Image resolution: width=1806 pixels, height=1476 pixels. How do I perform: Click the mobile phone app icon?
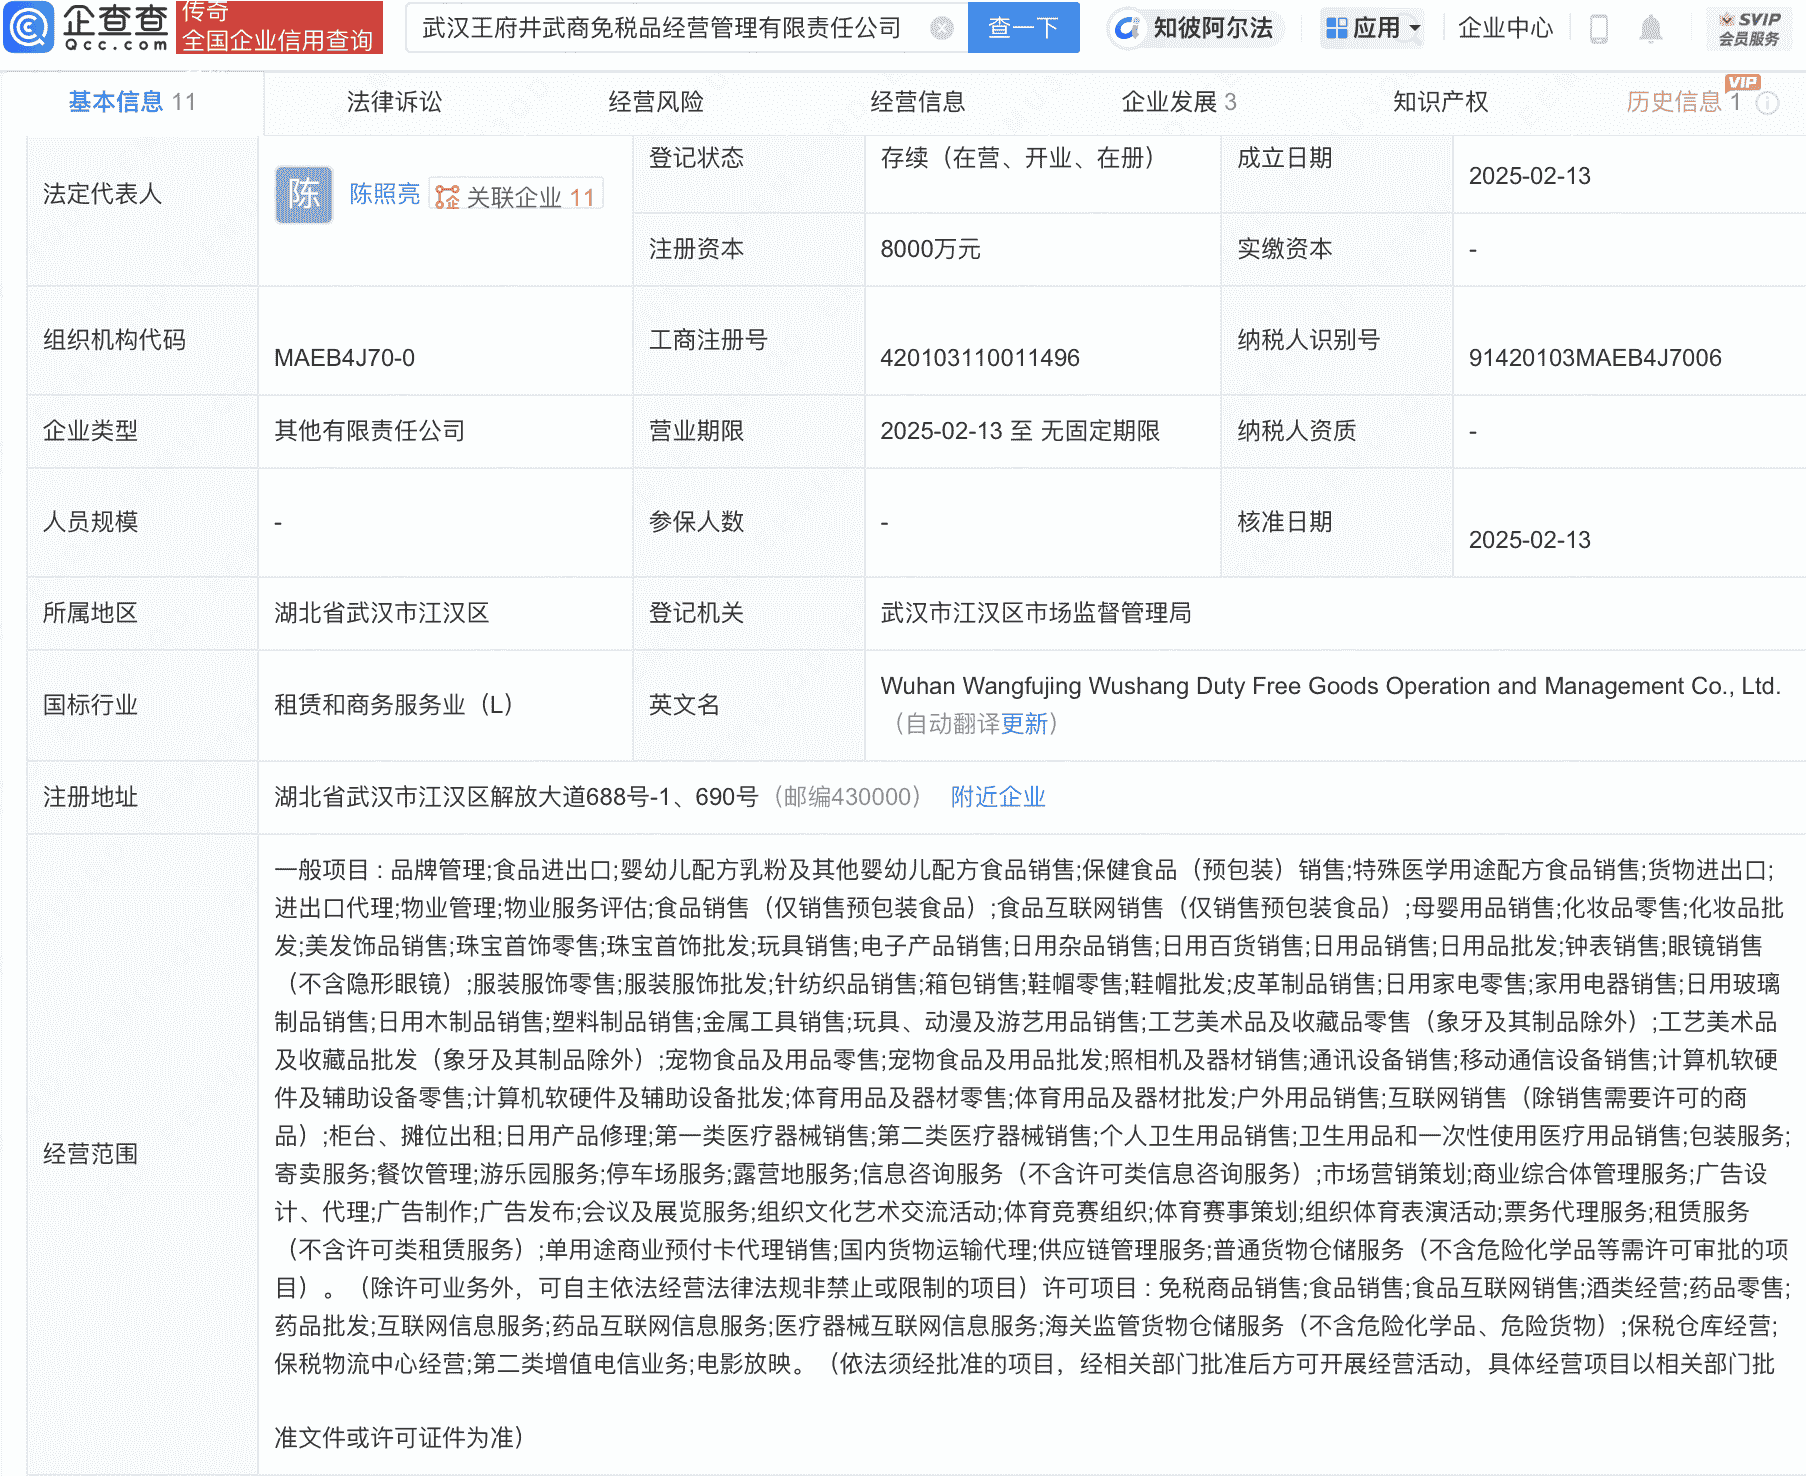click(x=1597, y=28)
